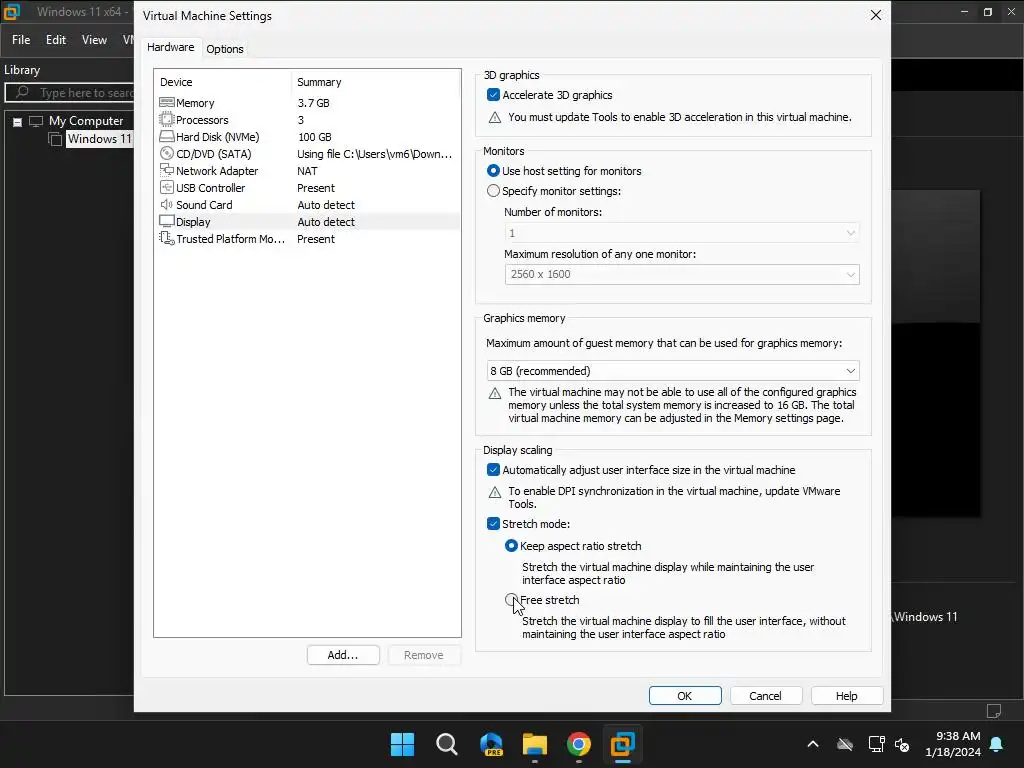
Task: Select the Network Adapter icon
Action: [x=167, y=170]
